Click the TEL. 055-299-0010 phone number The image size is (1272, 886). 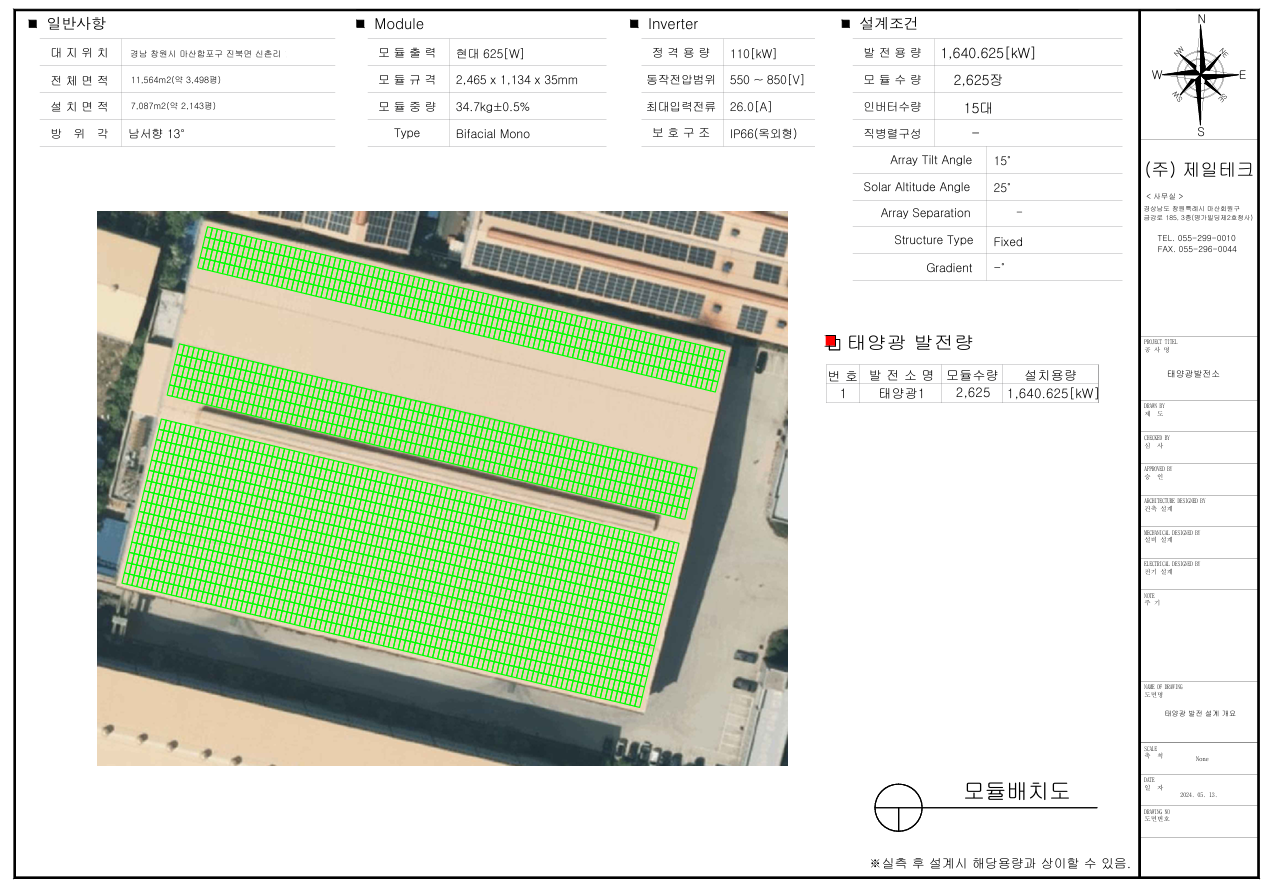1196,238
